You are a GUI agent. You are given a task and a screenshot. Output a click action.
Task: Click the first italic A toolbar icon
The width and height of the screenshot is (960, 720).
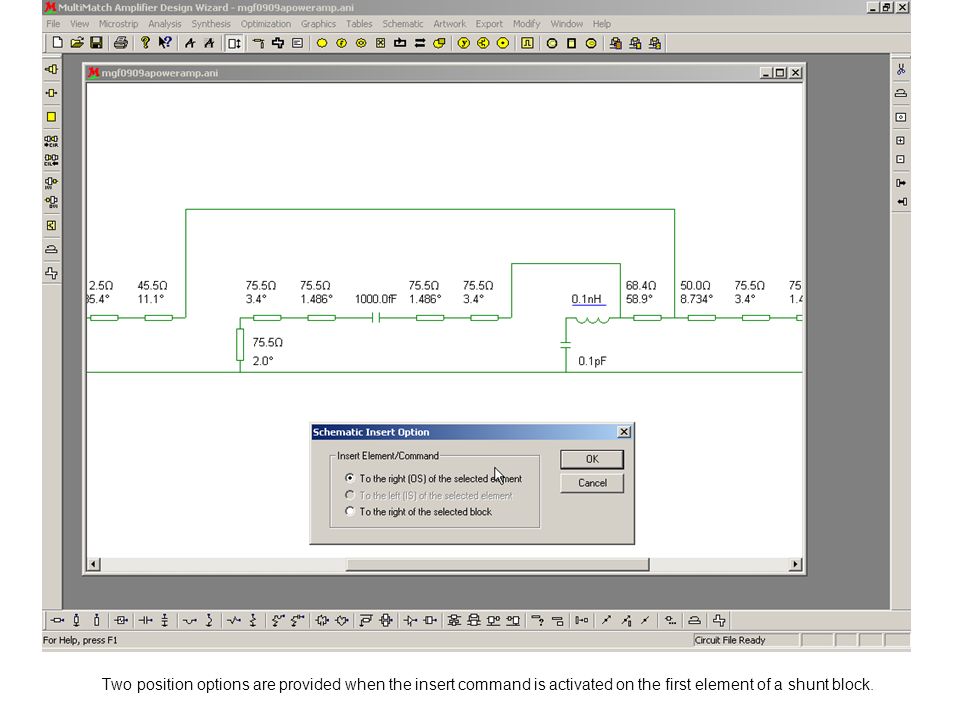point(190,43)
